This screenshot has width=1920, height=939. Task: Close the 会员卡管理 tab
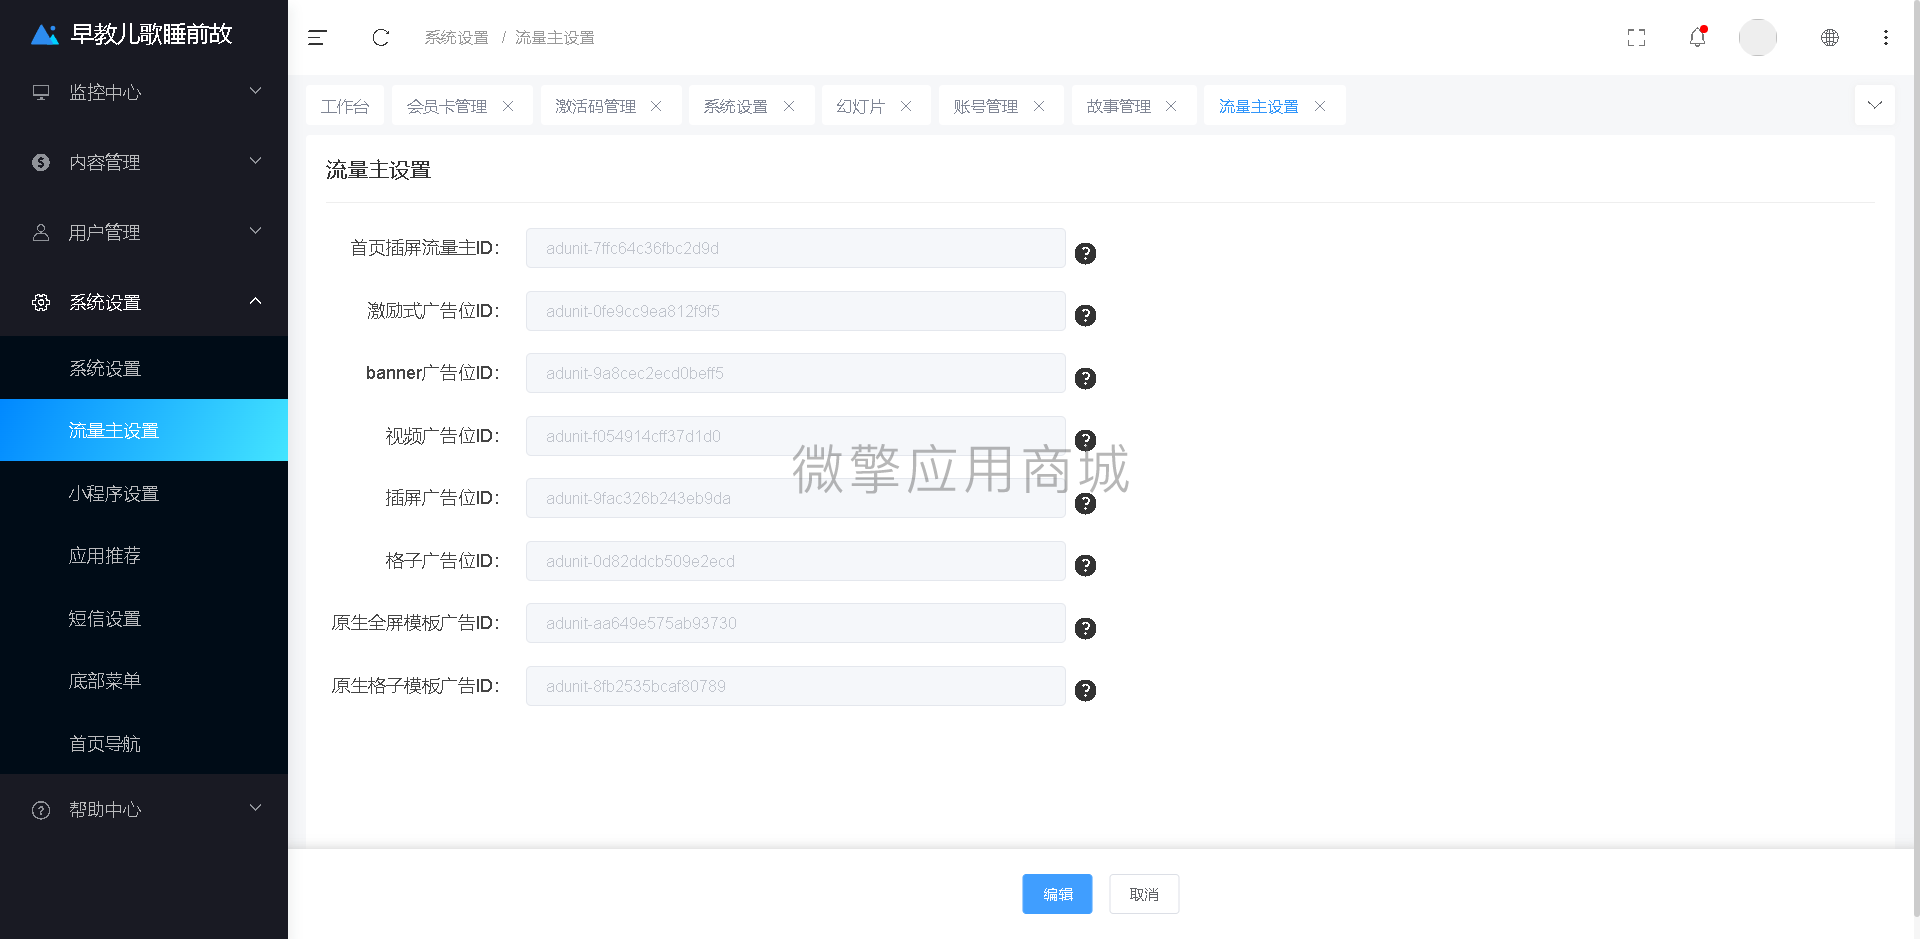tap(508, 106)
